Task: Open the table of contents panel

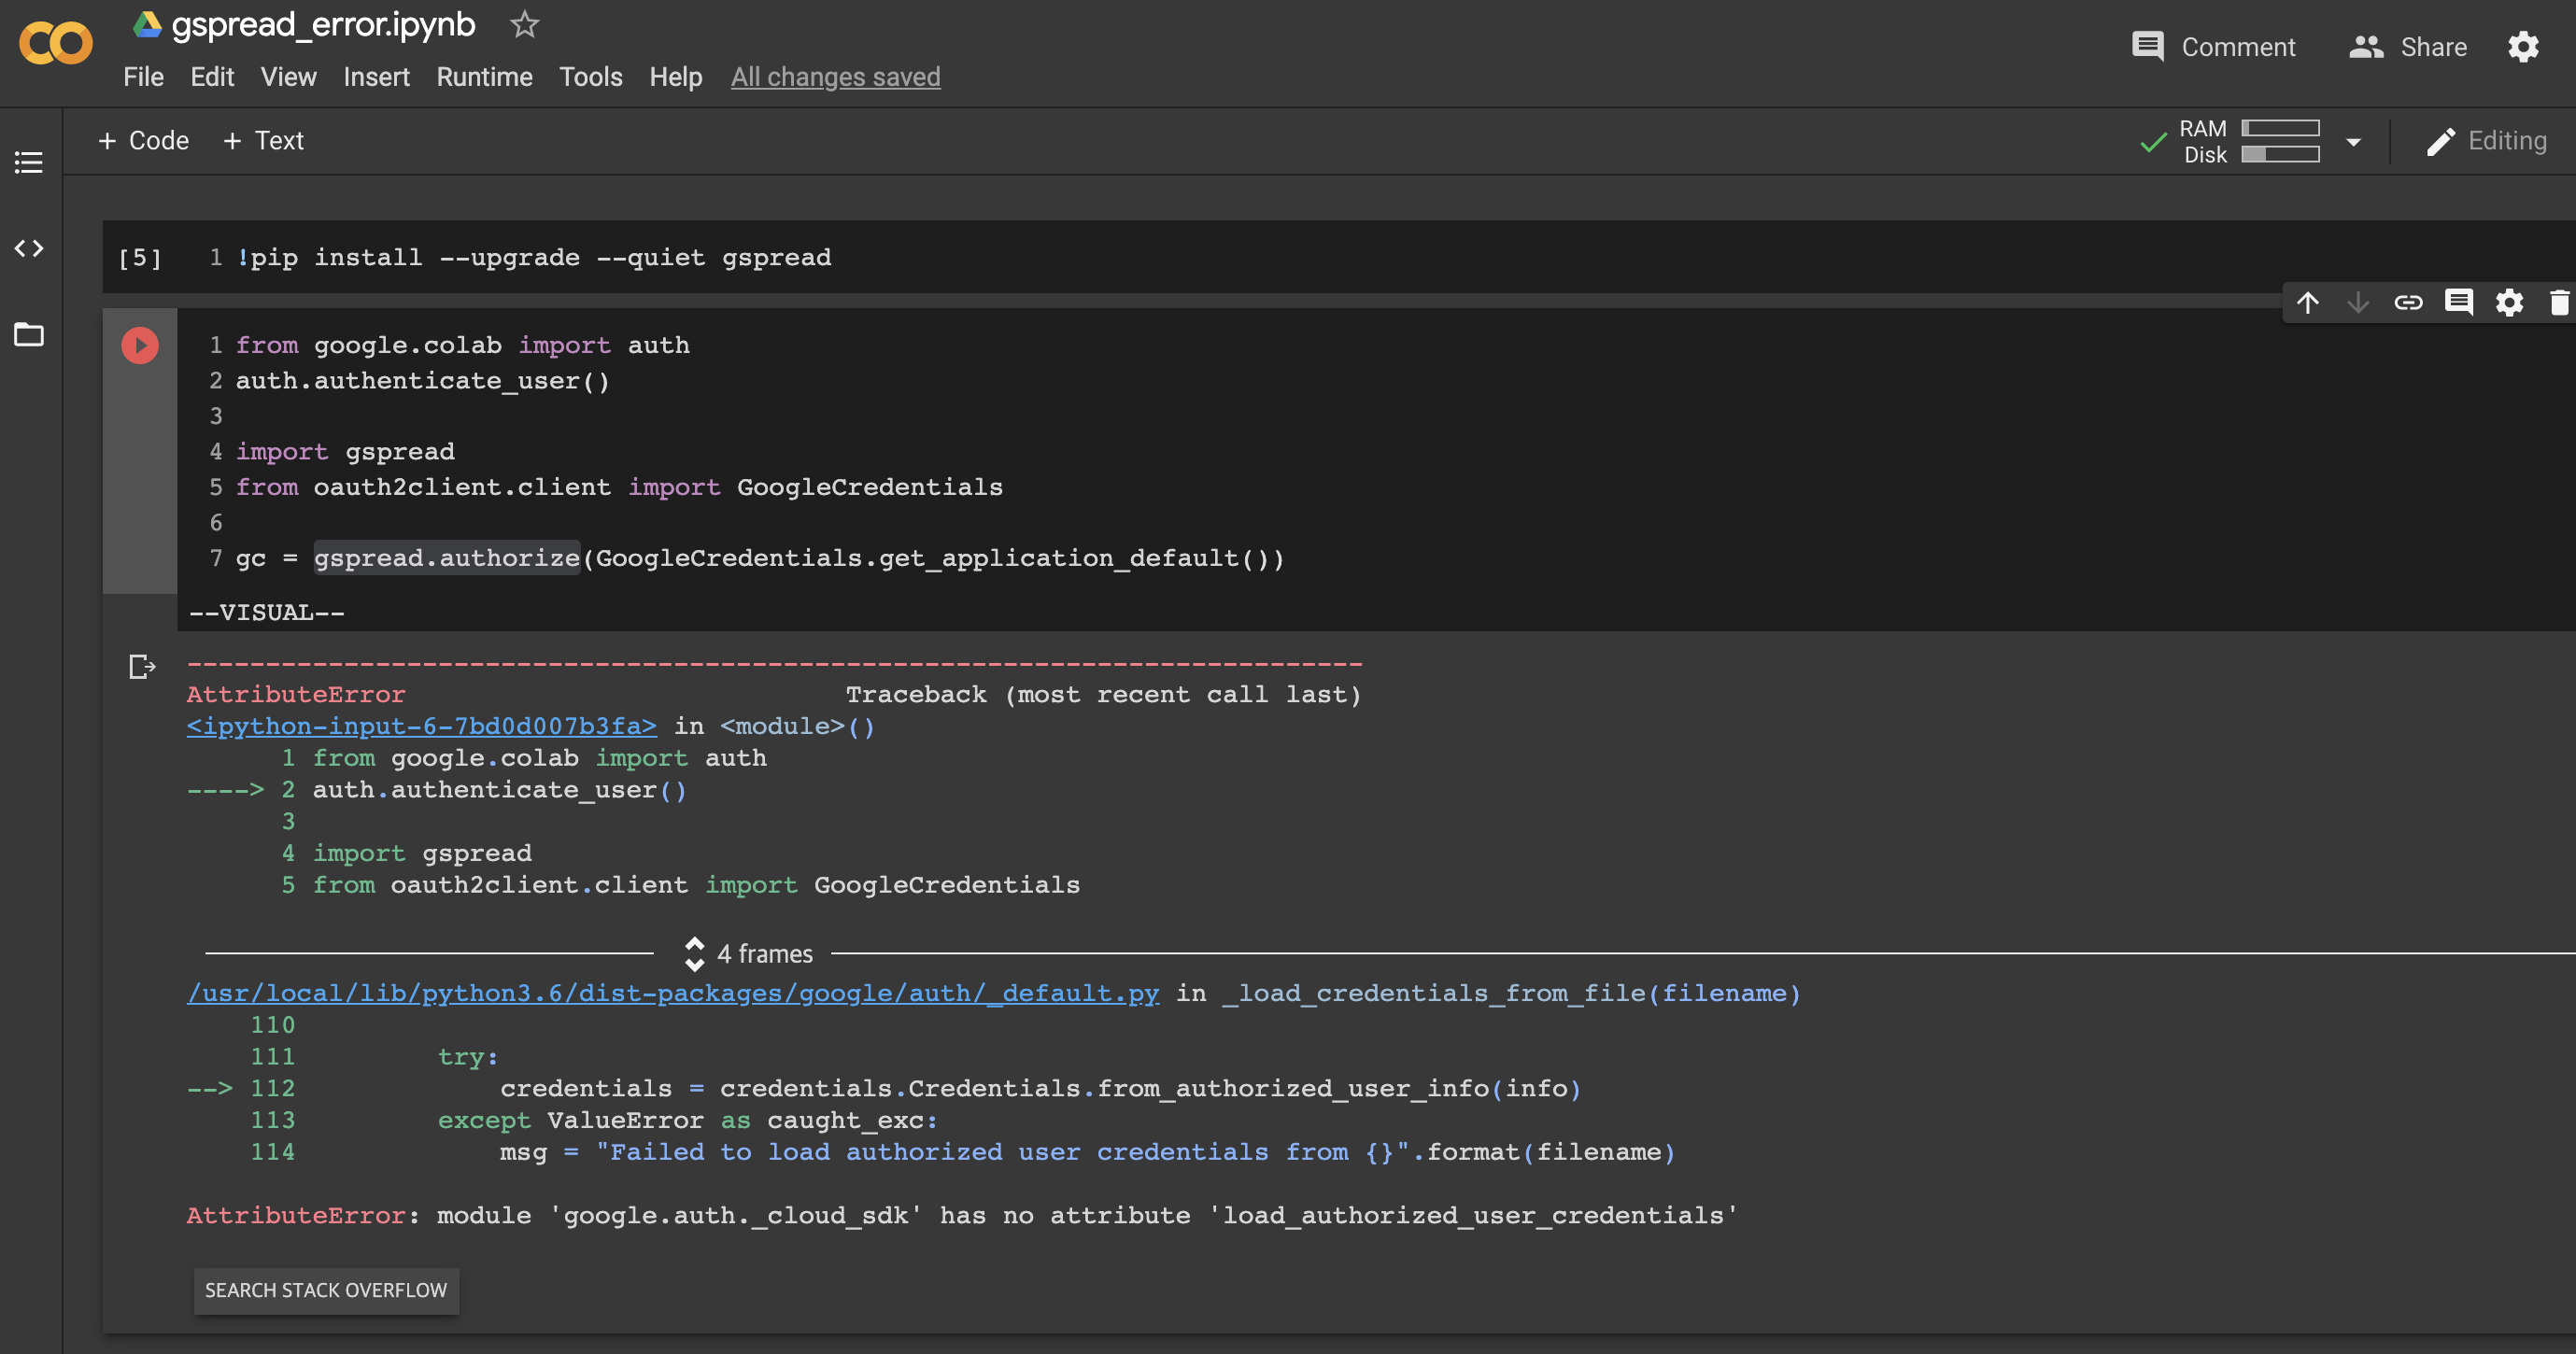Action: click(28, 162)
